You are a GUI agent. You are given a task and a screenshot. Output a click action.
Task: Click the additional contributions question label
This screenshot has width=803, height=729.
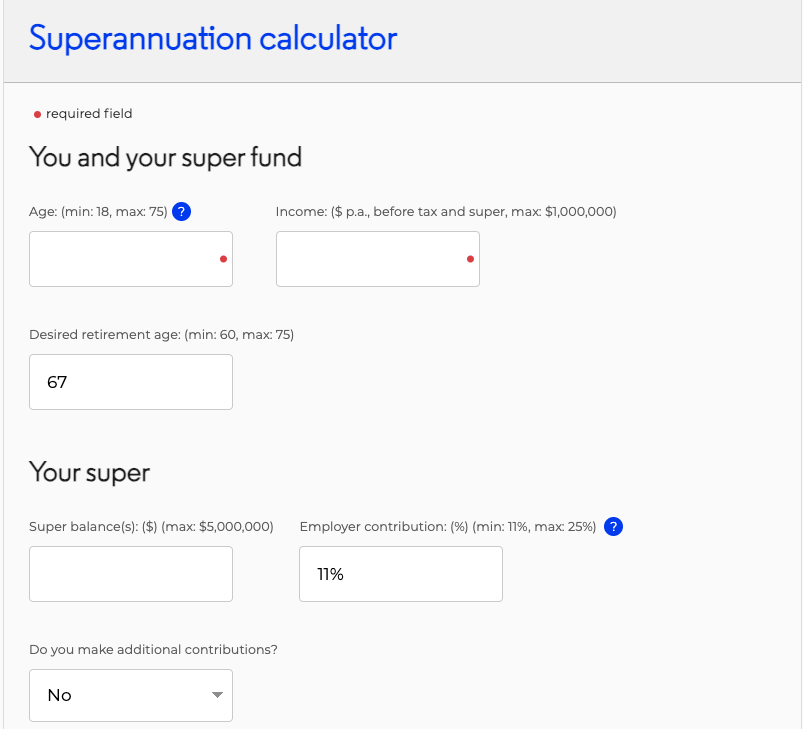tap(153, 649)
